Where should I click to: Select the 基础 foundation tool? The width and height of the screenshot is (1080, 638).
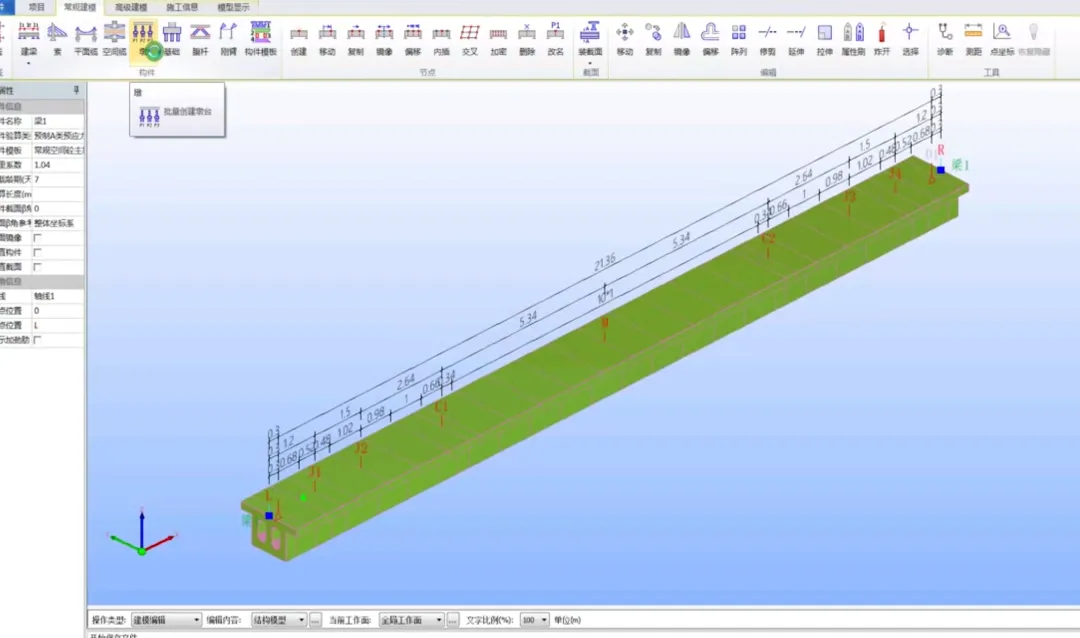tap(172, 38)
